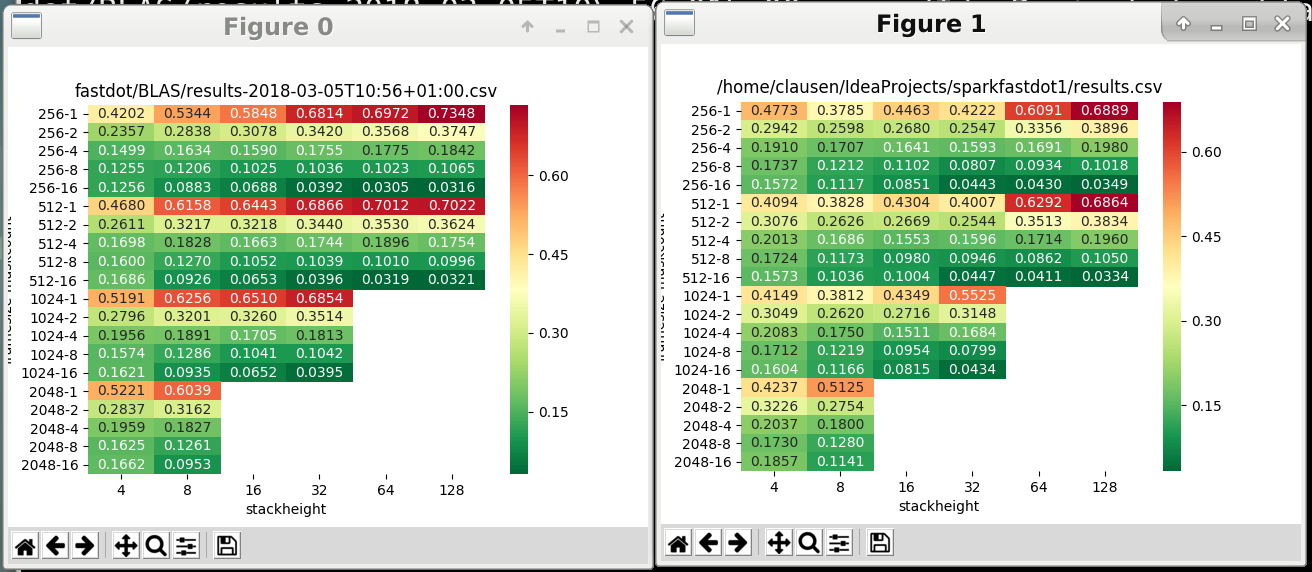Select cell 0.4773 in Figure 1 heatmap
This screenshot has height=572, width=1312.
(774, 111)
